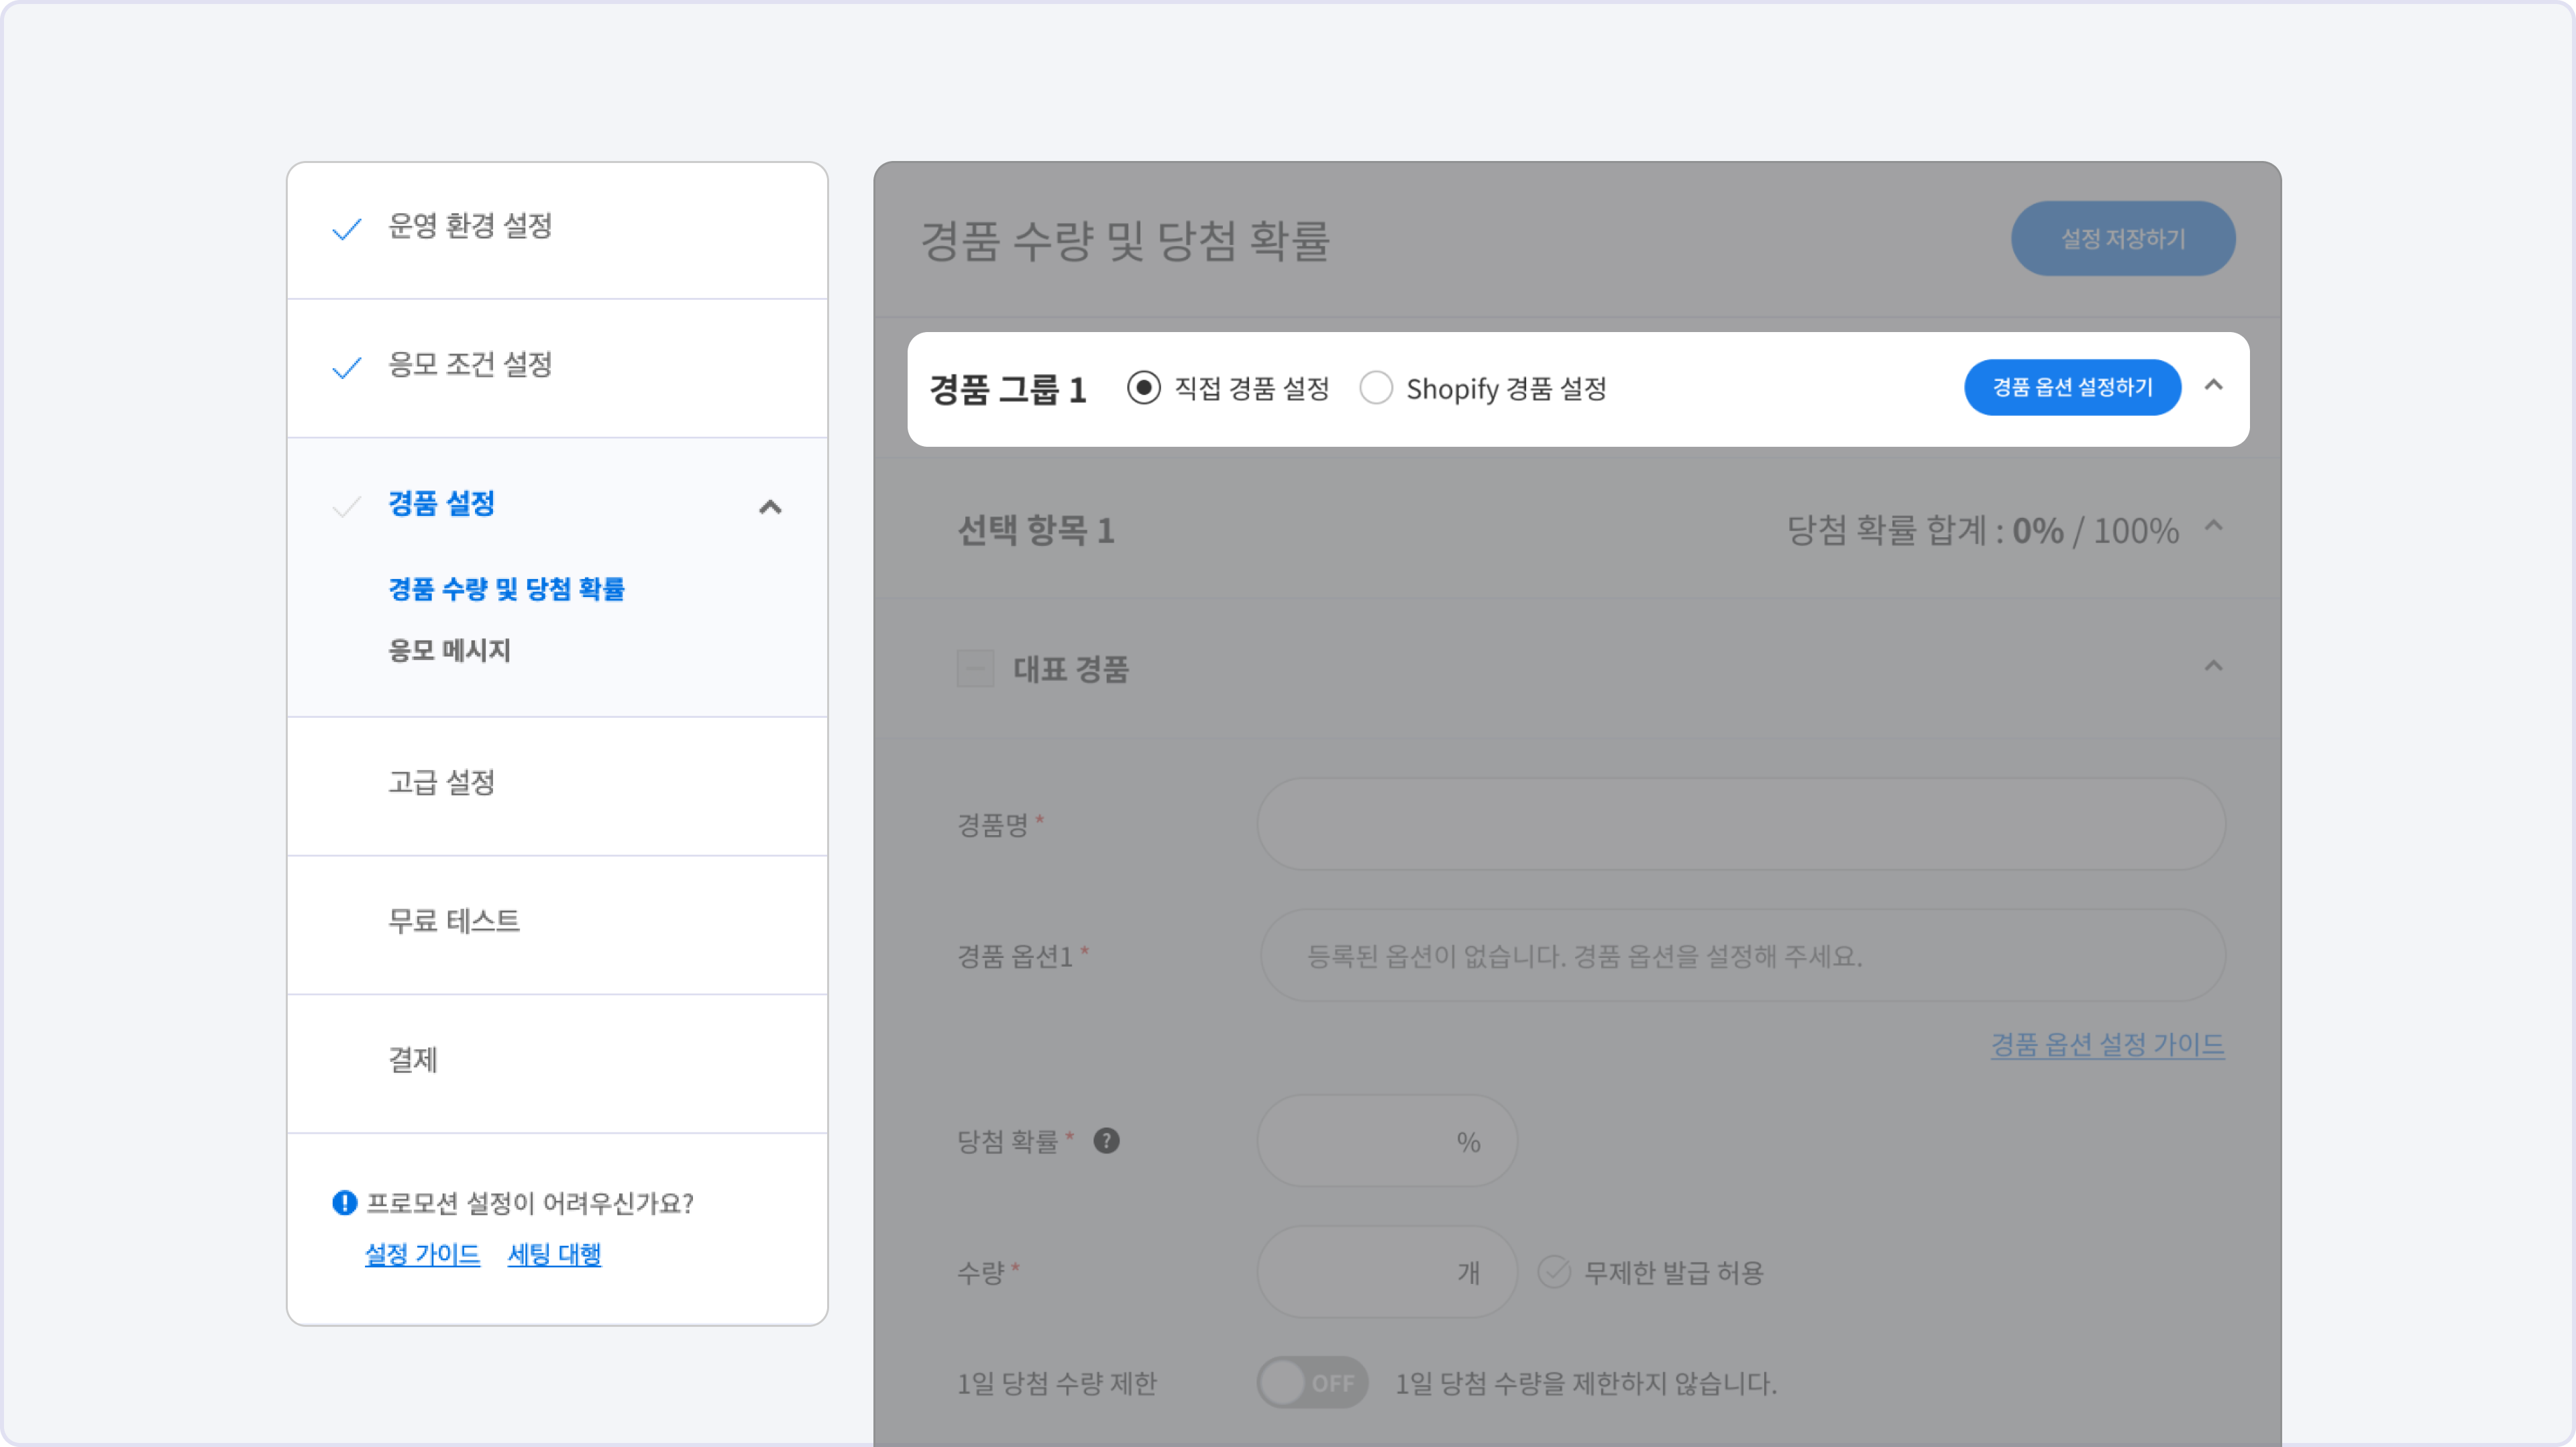Go to the 고급 설정 menu
The image size is (2576, 1447).
pos(442,783)
